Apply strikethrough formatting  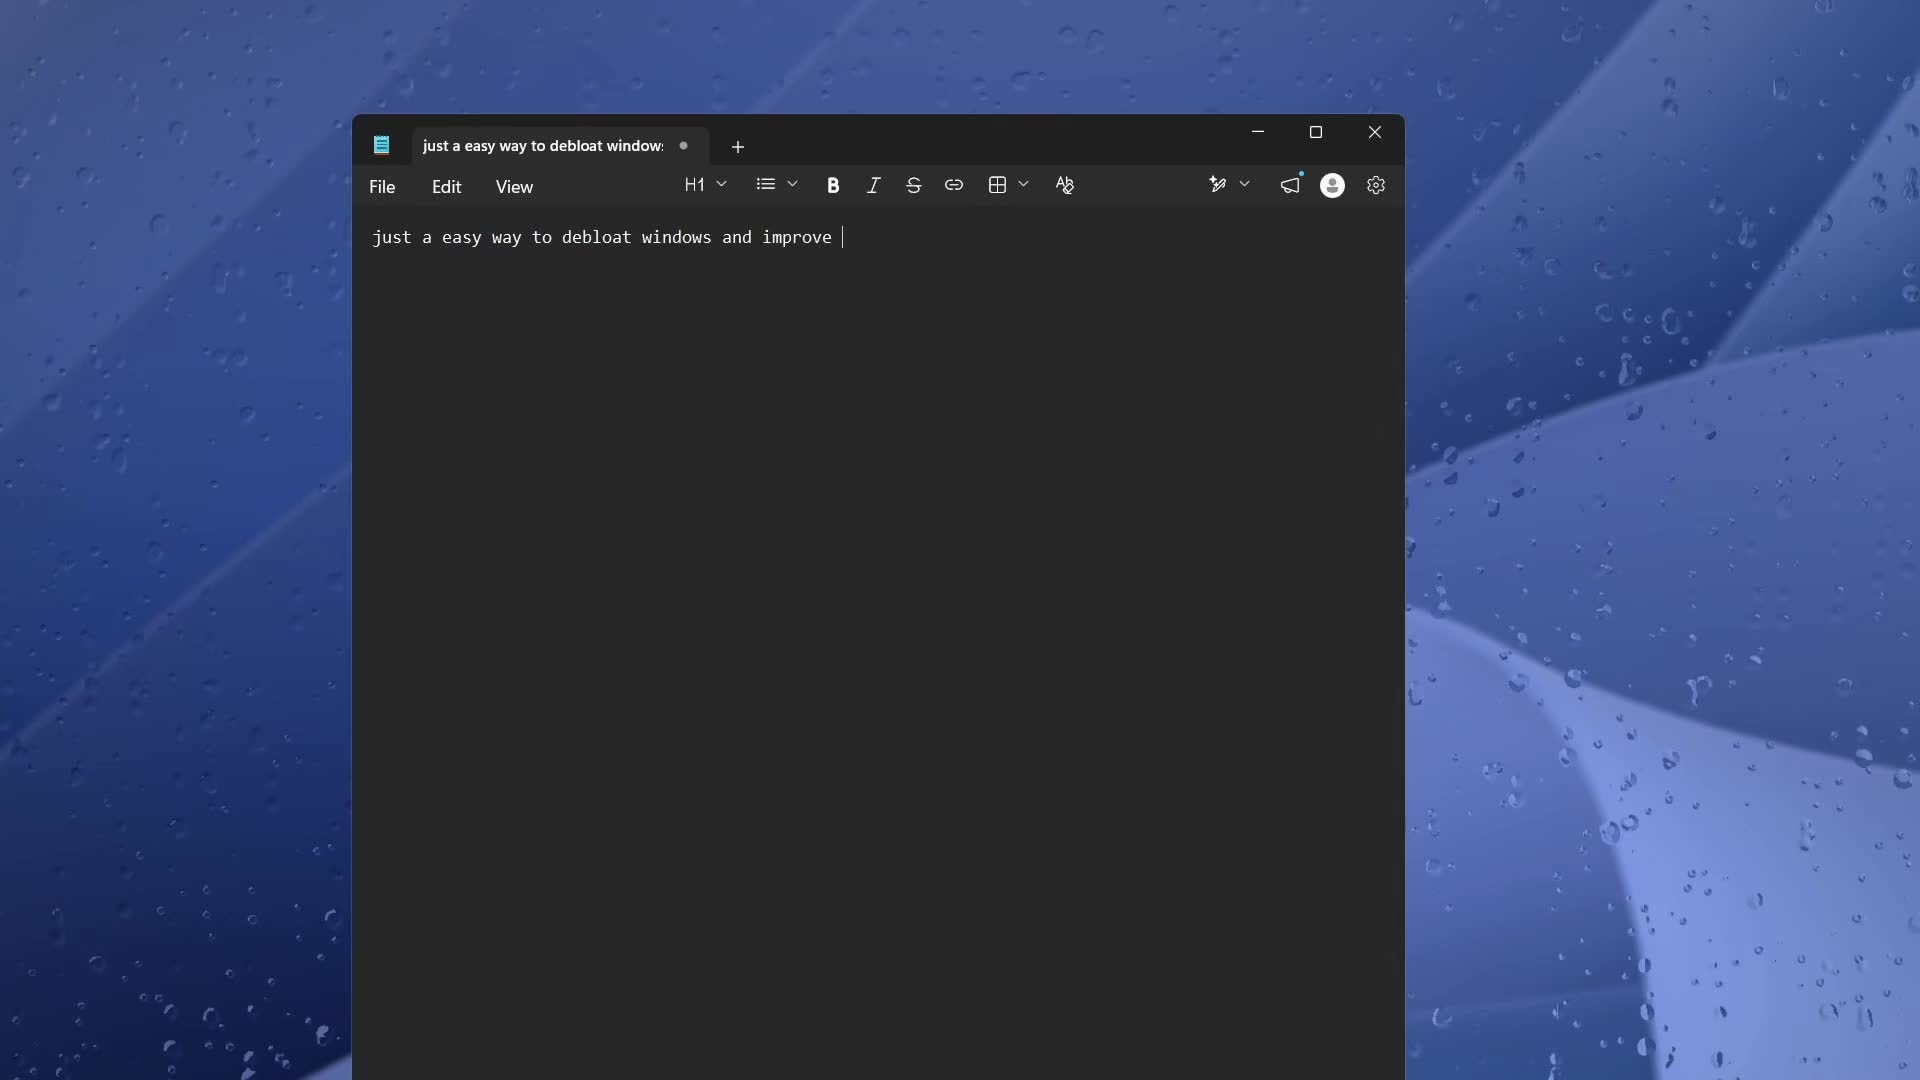tap(913, 185)
